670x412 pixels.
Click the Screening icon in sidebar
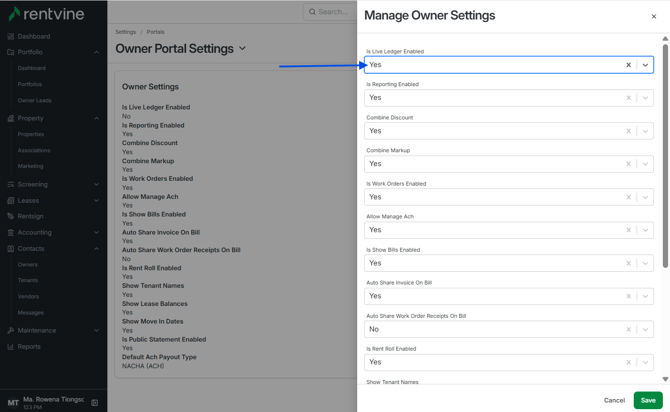(11, 185)
